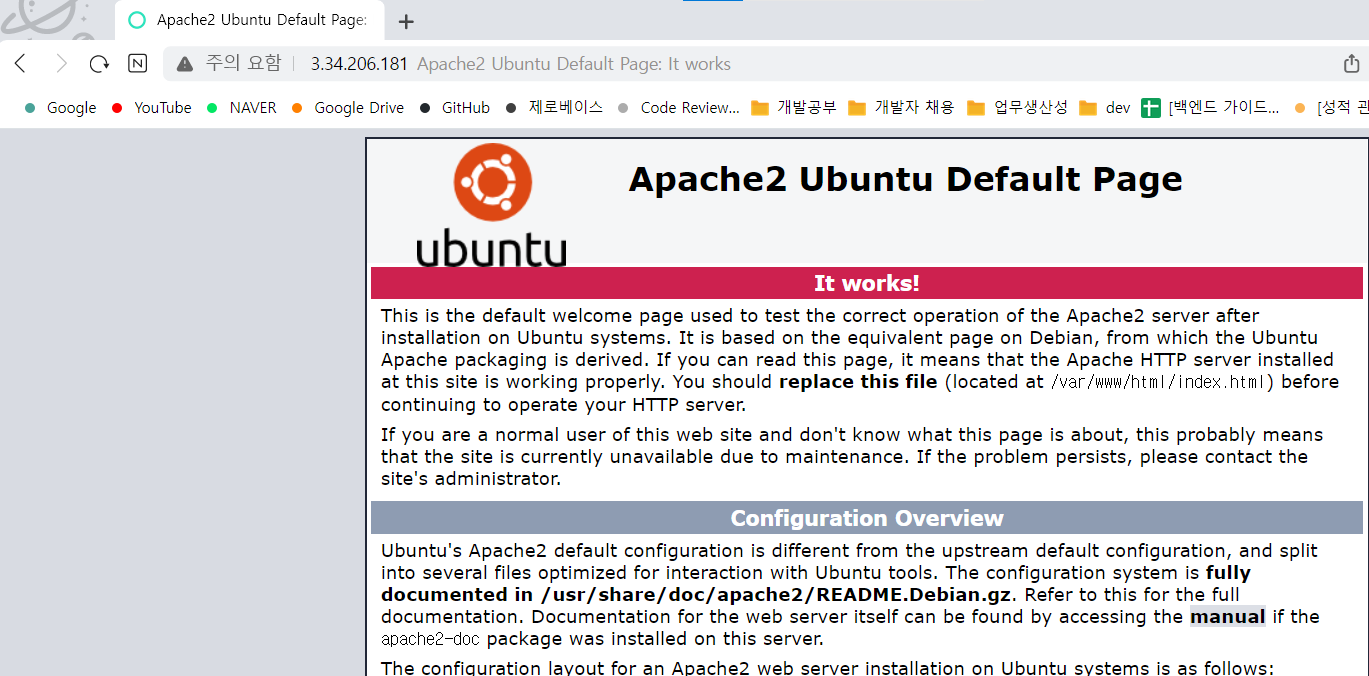This screenshot has width=1369, height=676.
Task: Open the 제로베이스 bookmark
Action: pyautogui.click(x=555, y=108)
